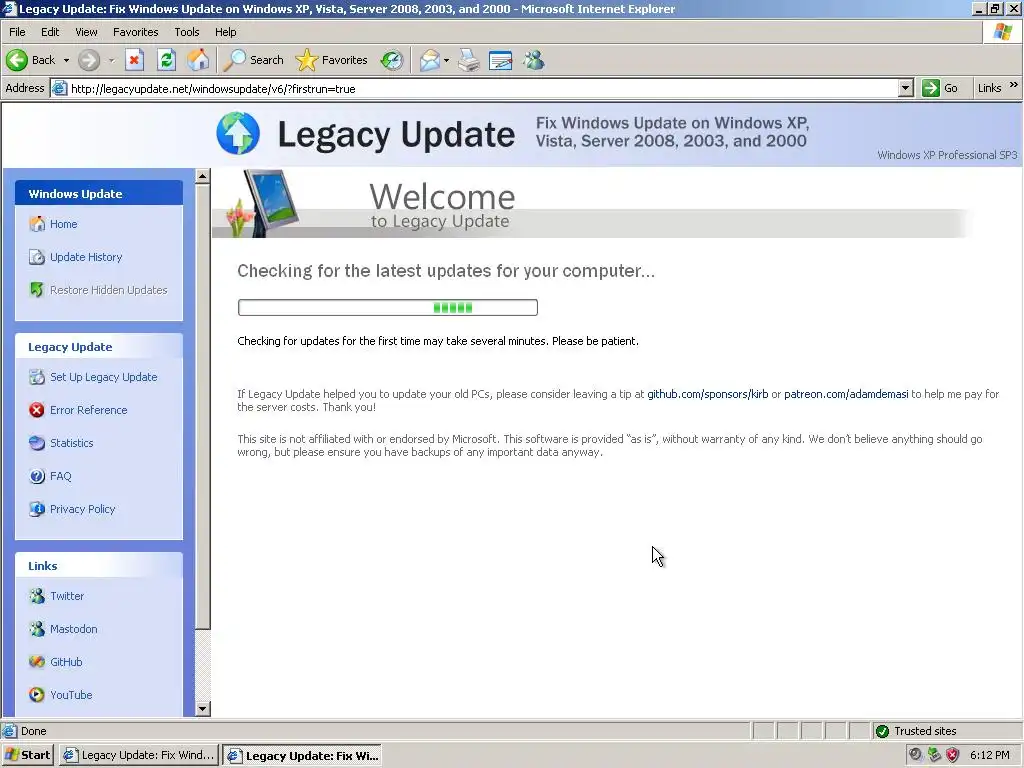This screenshot has height=768, width=1024.
Task: Print the page with printer icon
Action: click(469, 60)
